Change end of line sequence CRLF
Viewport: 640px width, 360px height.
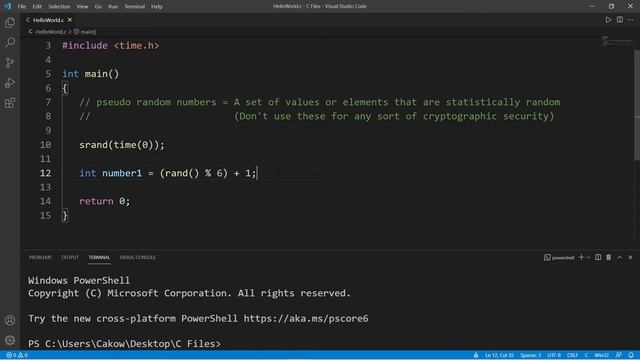(572, 355)
